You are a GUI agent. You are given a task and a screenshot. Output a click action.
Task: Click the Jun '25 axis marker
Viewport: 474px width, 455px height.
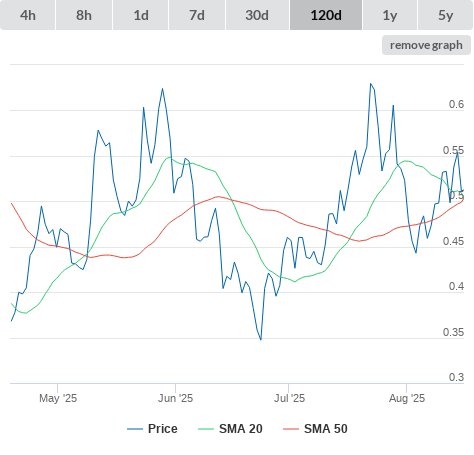click(x=175, y=398)
